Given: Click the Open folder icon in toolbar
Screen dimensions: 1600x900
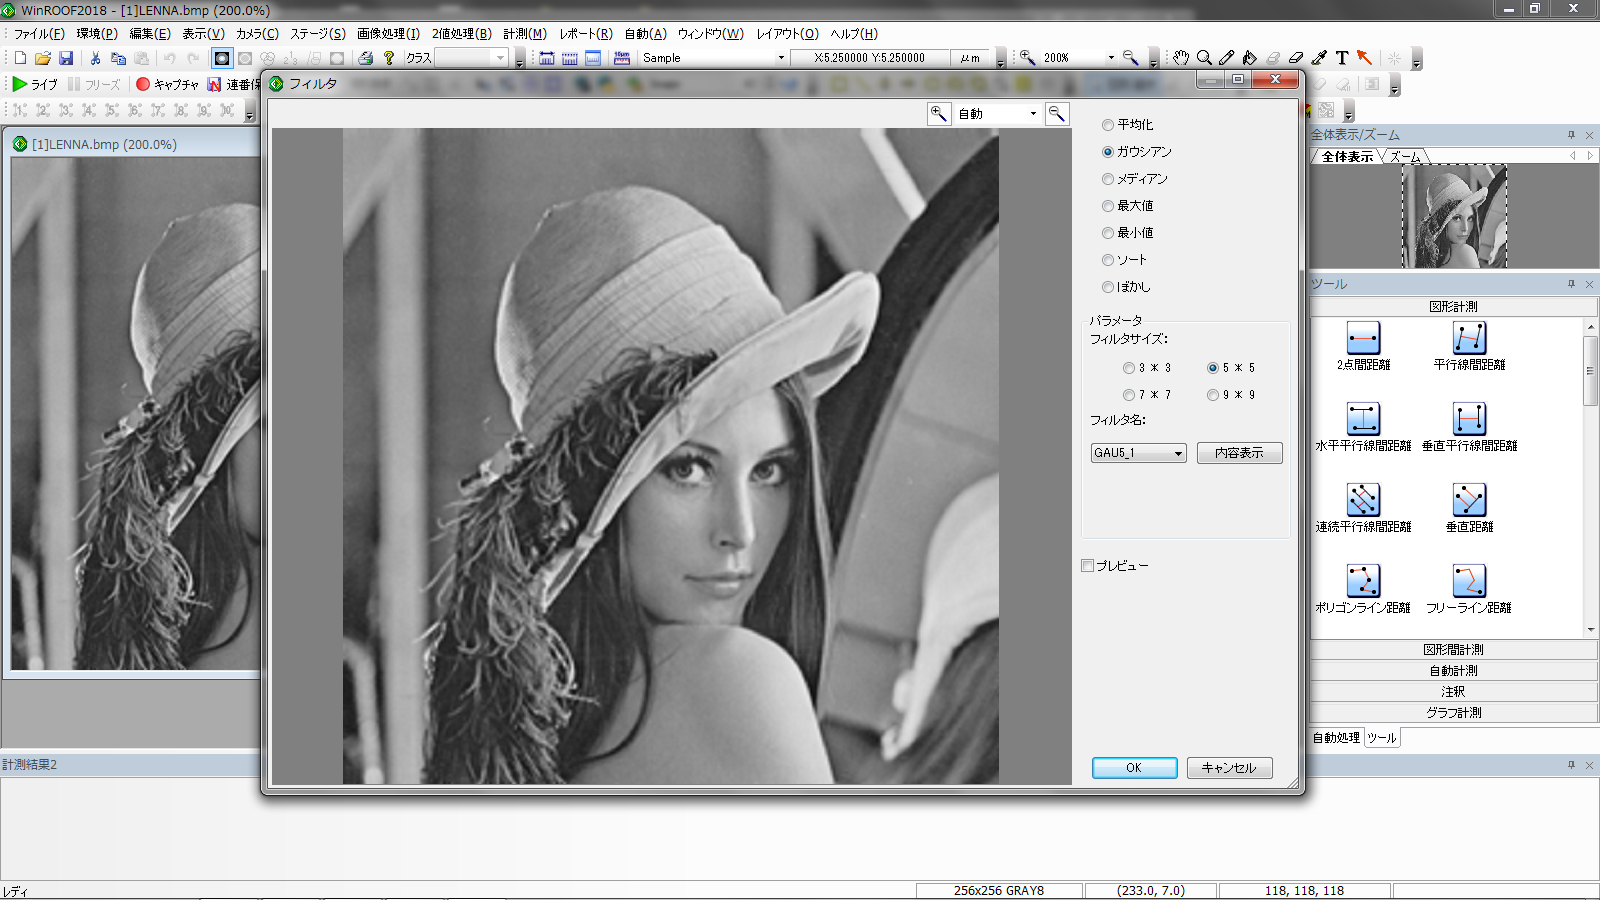Looking at the screenshot, I should tap(42, 58).
